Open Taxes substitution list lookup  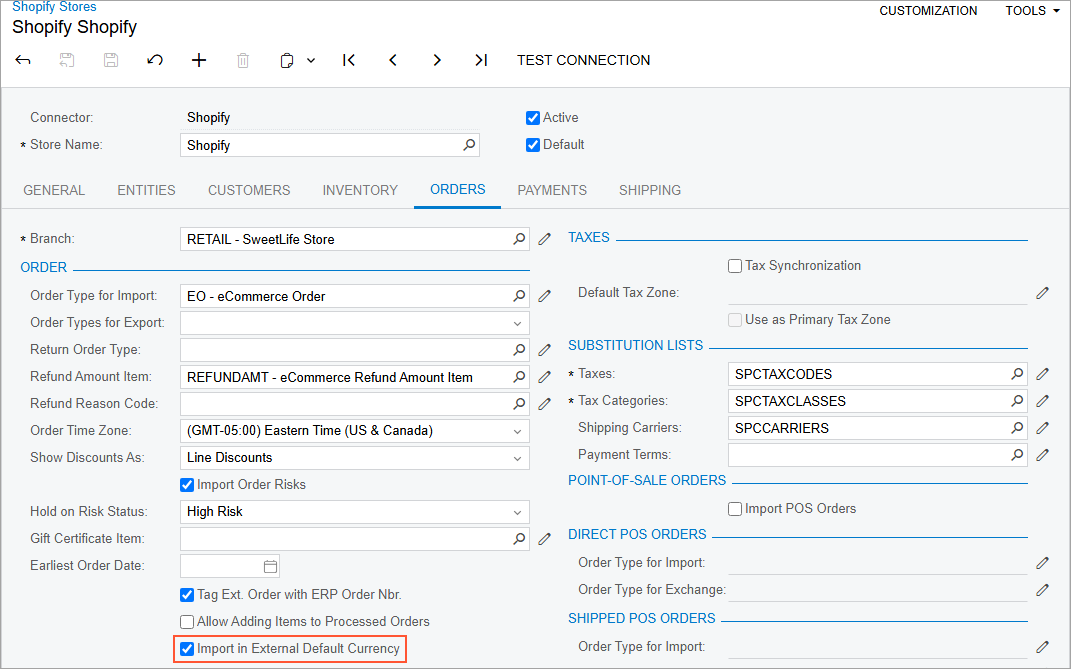(1017, 373)
